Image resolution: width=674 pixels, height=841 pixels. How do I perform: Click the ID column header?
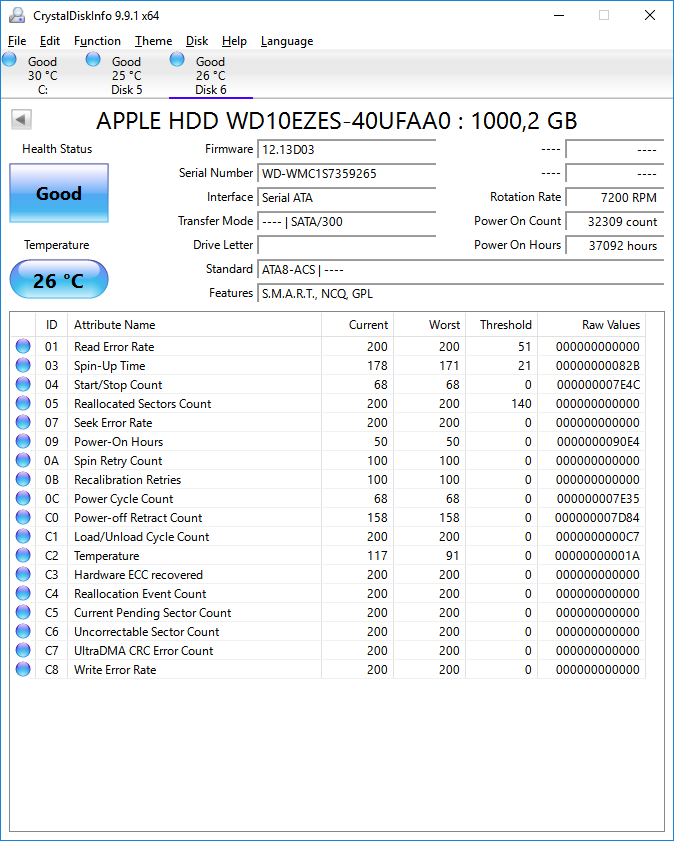51,324
